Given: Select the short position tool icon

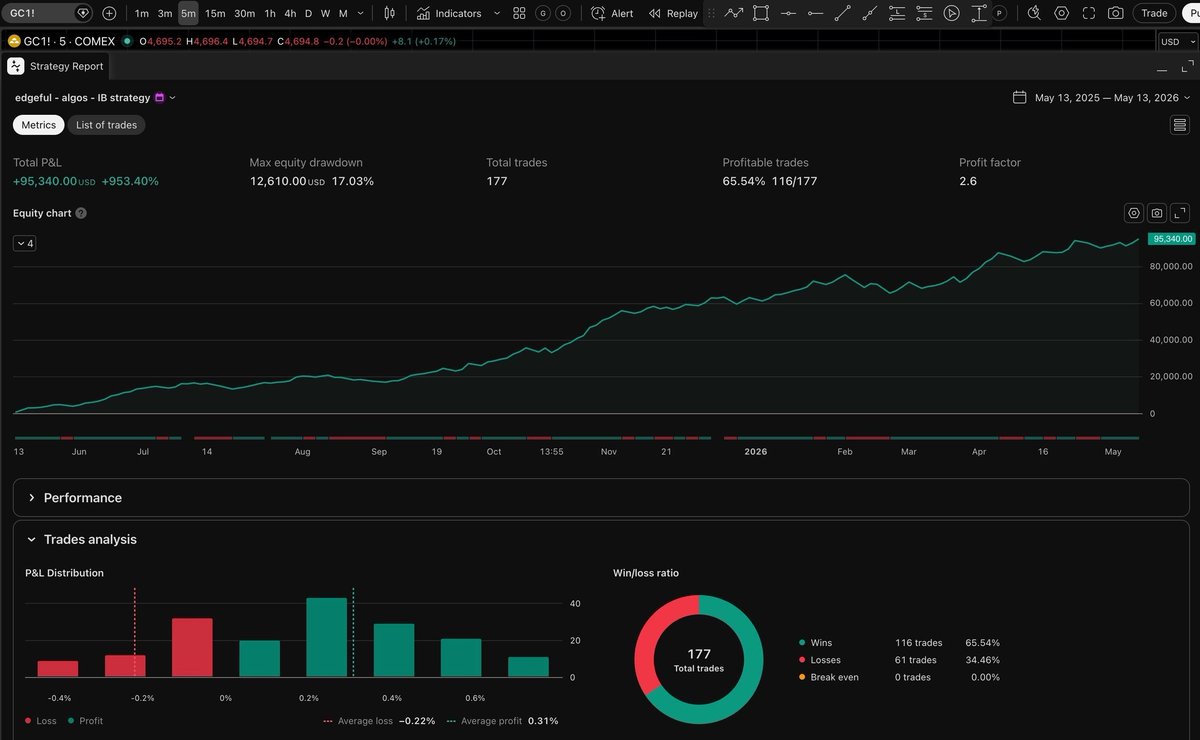Looking at the screenshot, I should (924, 13).
